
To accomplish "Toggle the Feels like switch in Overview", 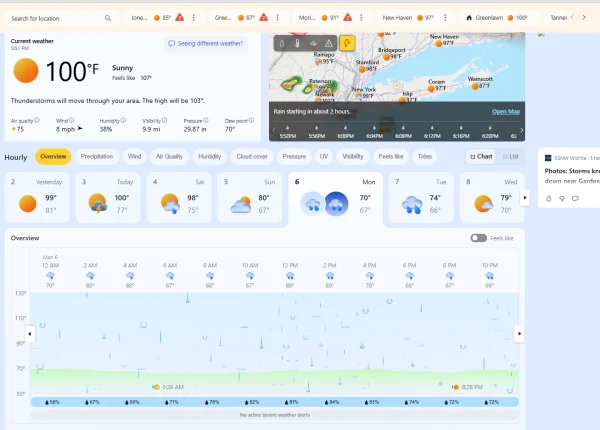I will pyautogui.click(x=478, y=238).
